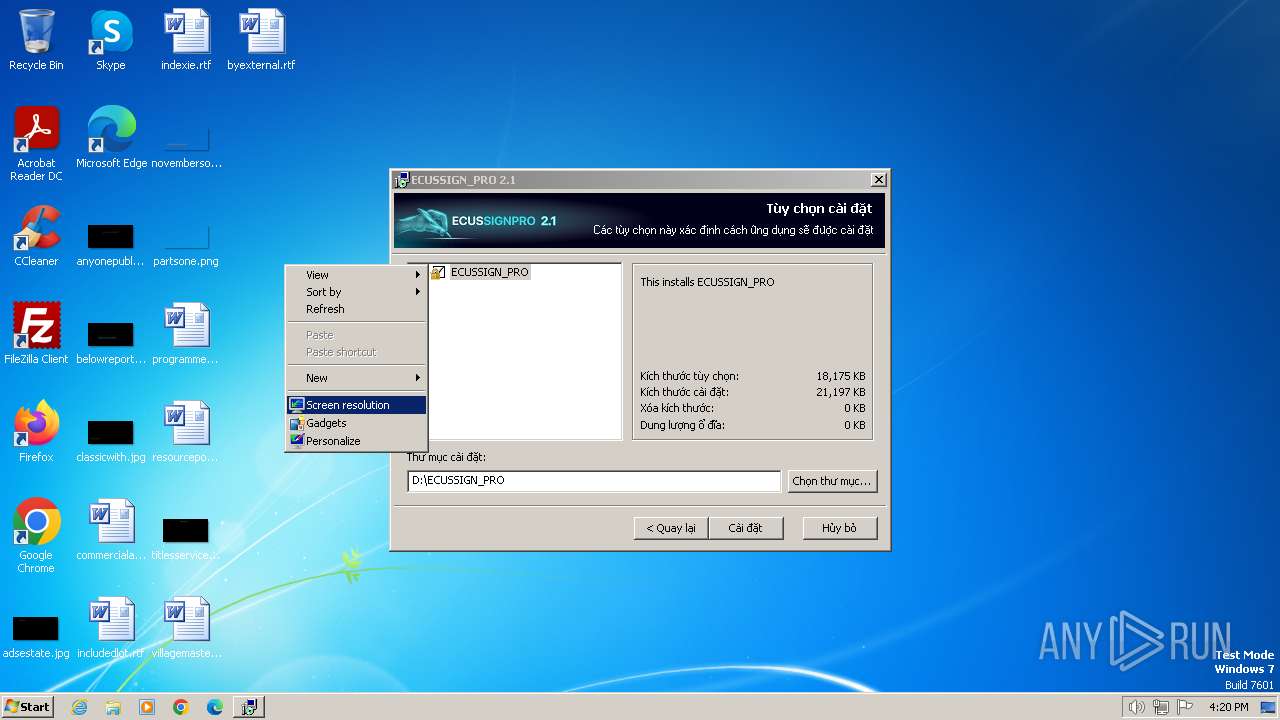Image resolution: width=1280 pixels, height=720 pixels.
Task: Launch Firefox from the desktop
Action: coord(36,432)
